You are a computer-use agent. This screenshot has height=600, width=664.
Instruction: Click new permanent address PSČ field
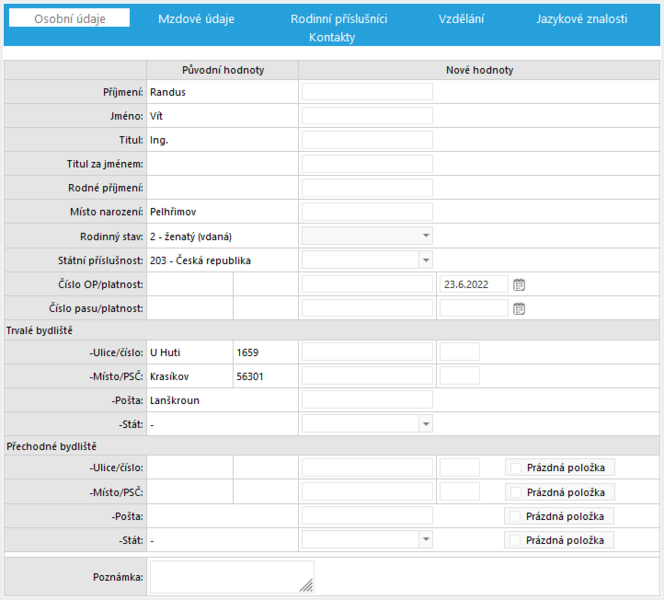pyautogui.click(x=459, y=376)
